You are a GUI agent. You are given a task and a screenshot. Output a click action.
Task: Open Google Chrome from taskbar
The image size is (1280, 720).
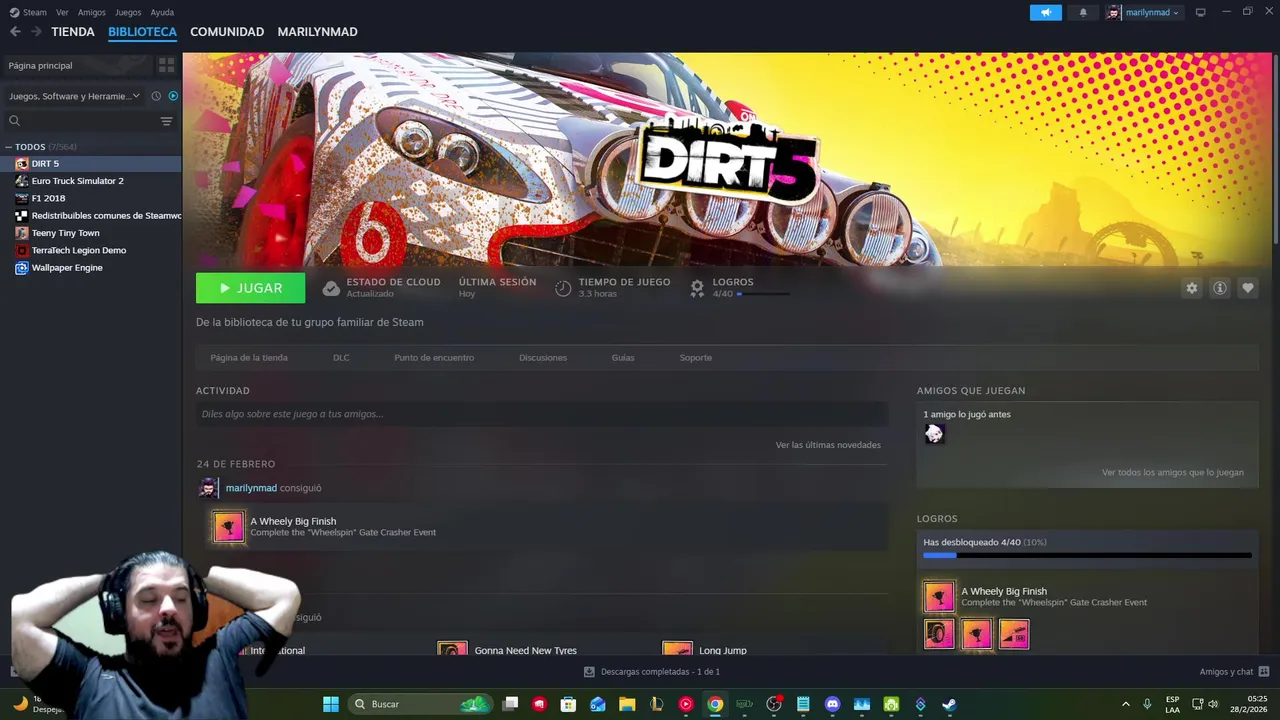pyautogui.click(x=715, y=704)
